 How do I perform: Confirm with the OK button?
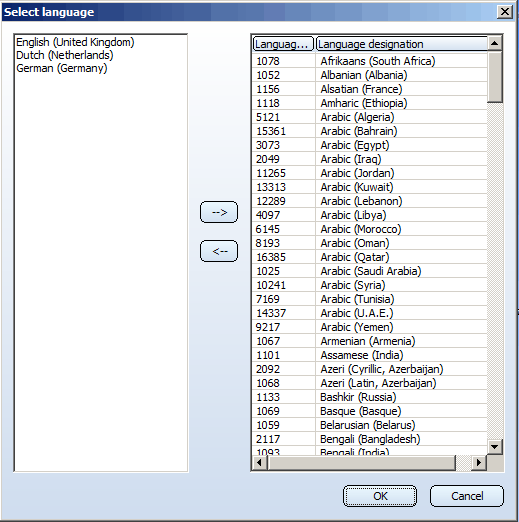(x=380, y=496)
